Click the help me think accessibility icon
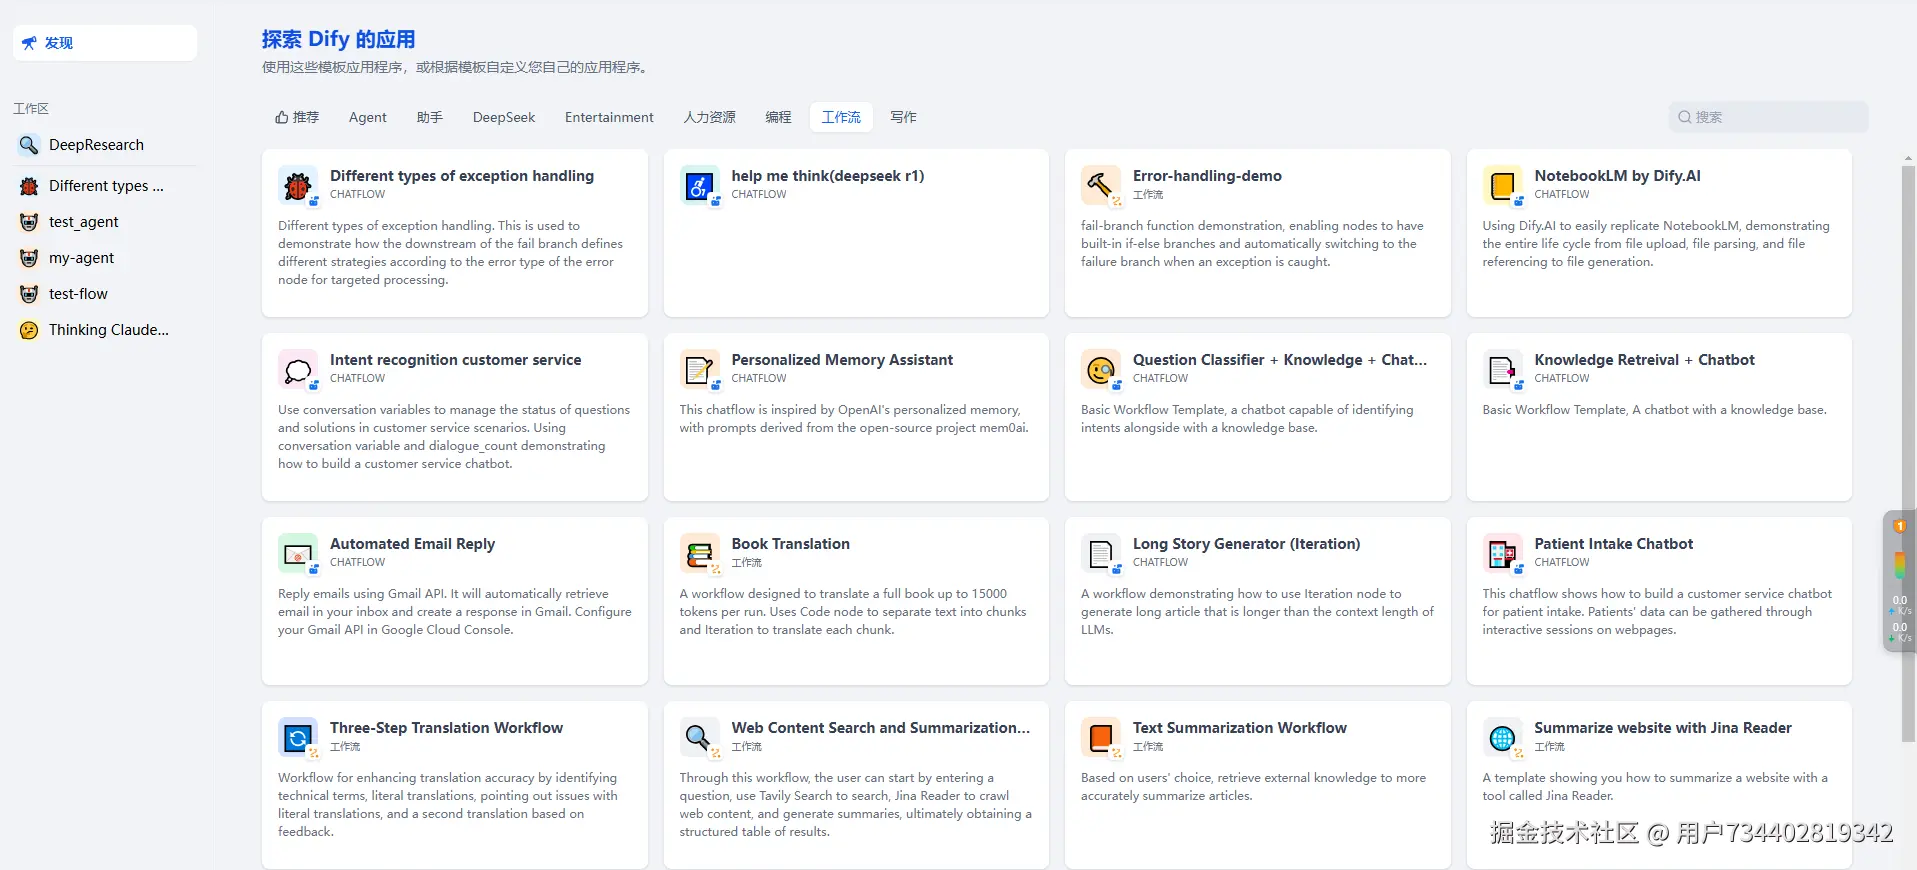Image resolution: width=1917 pixels, height=870 pixels. [699, 185]
